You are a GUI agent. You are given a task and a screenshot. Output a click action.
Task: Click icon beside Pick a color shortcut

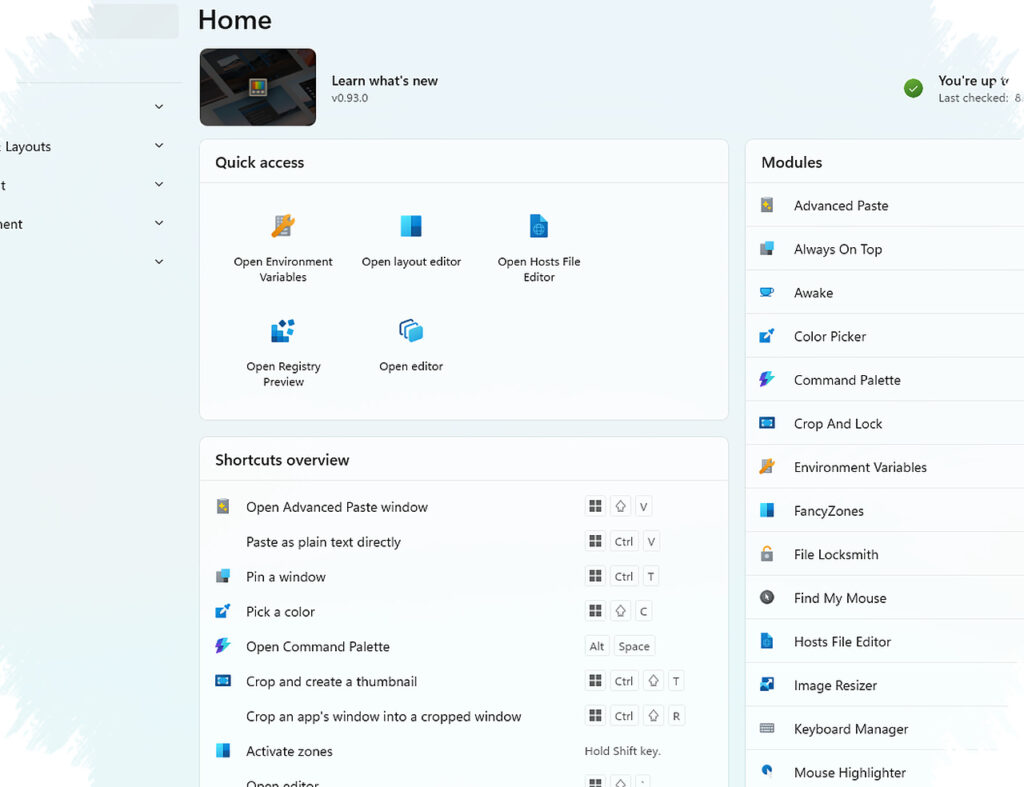pyautogui.click(x=223, y=611)
